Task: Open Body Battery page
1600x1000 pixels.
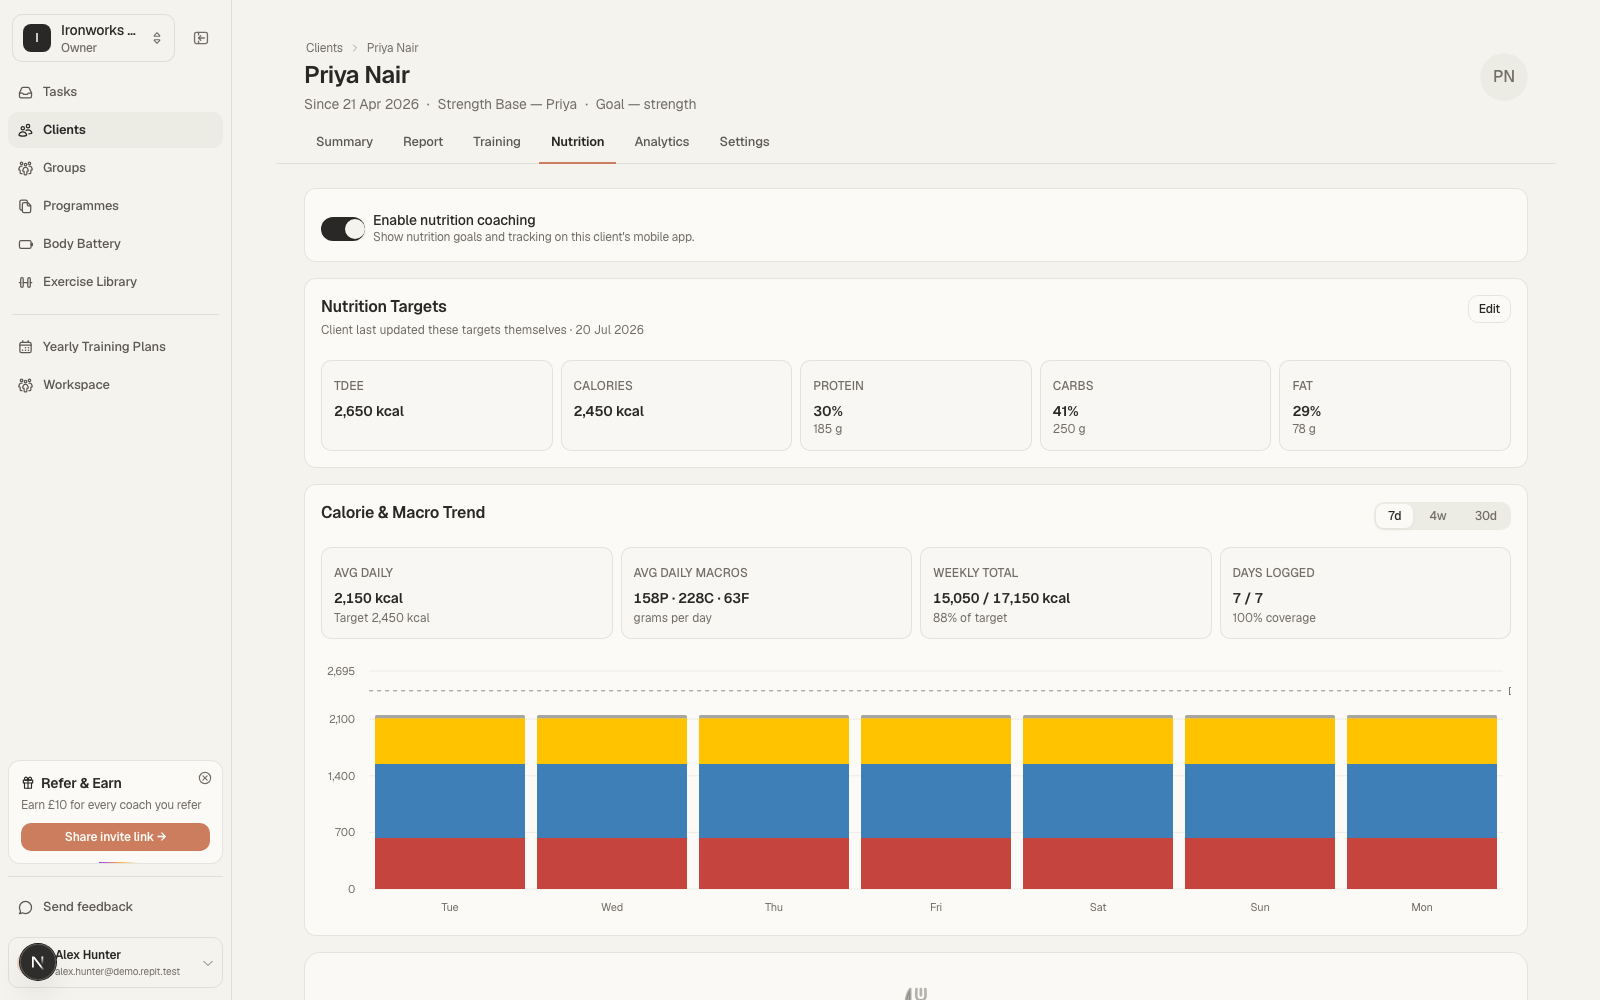Action: [x=115, y=244]
